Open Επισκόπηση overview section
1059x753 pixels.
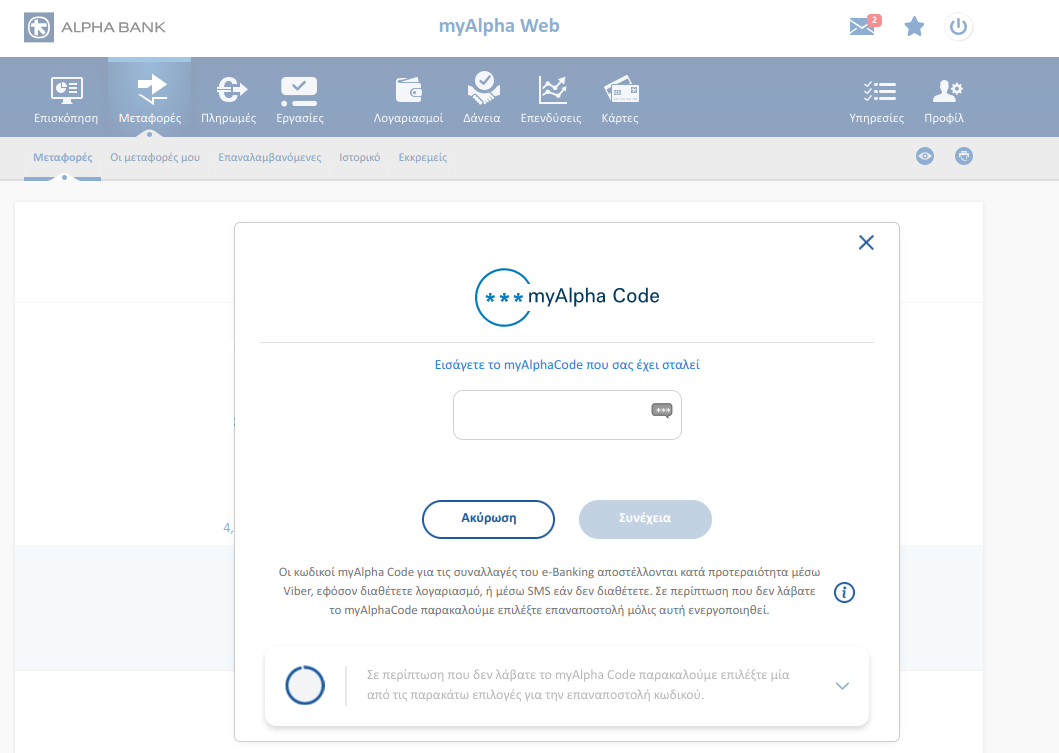(66, 99)
